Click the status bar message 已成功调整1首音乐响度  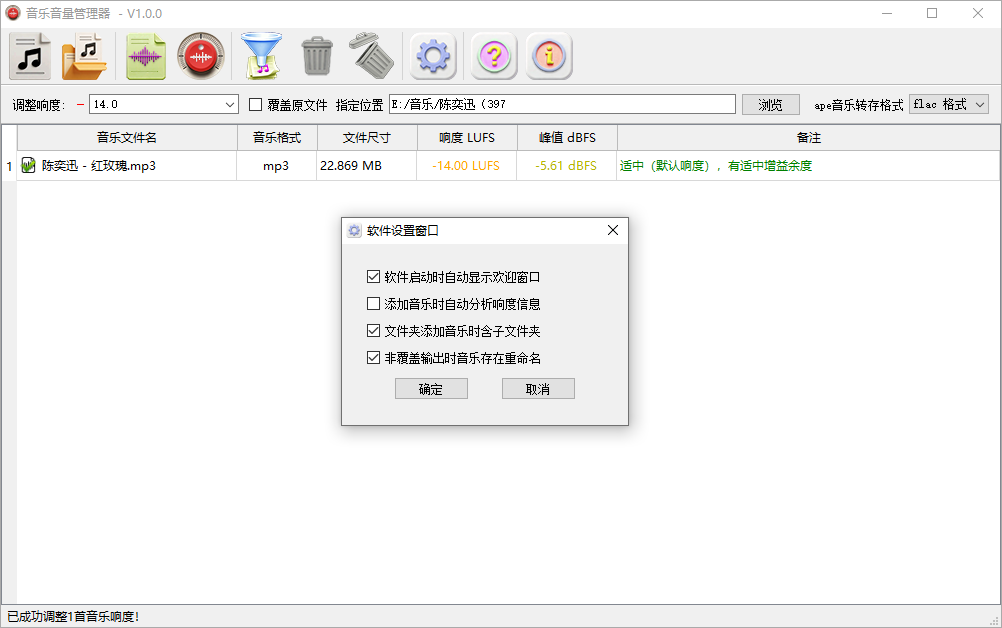coord(73,617)
